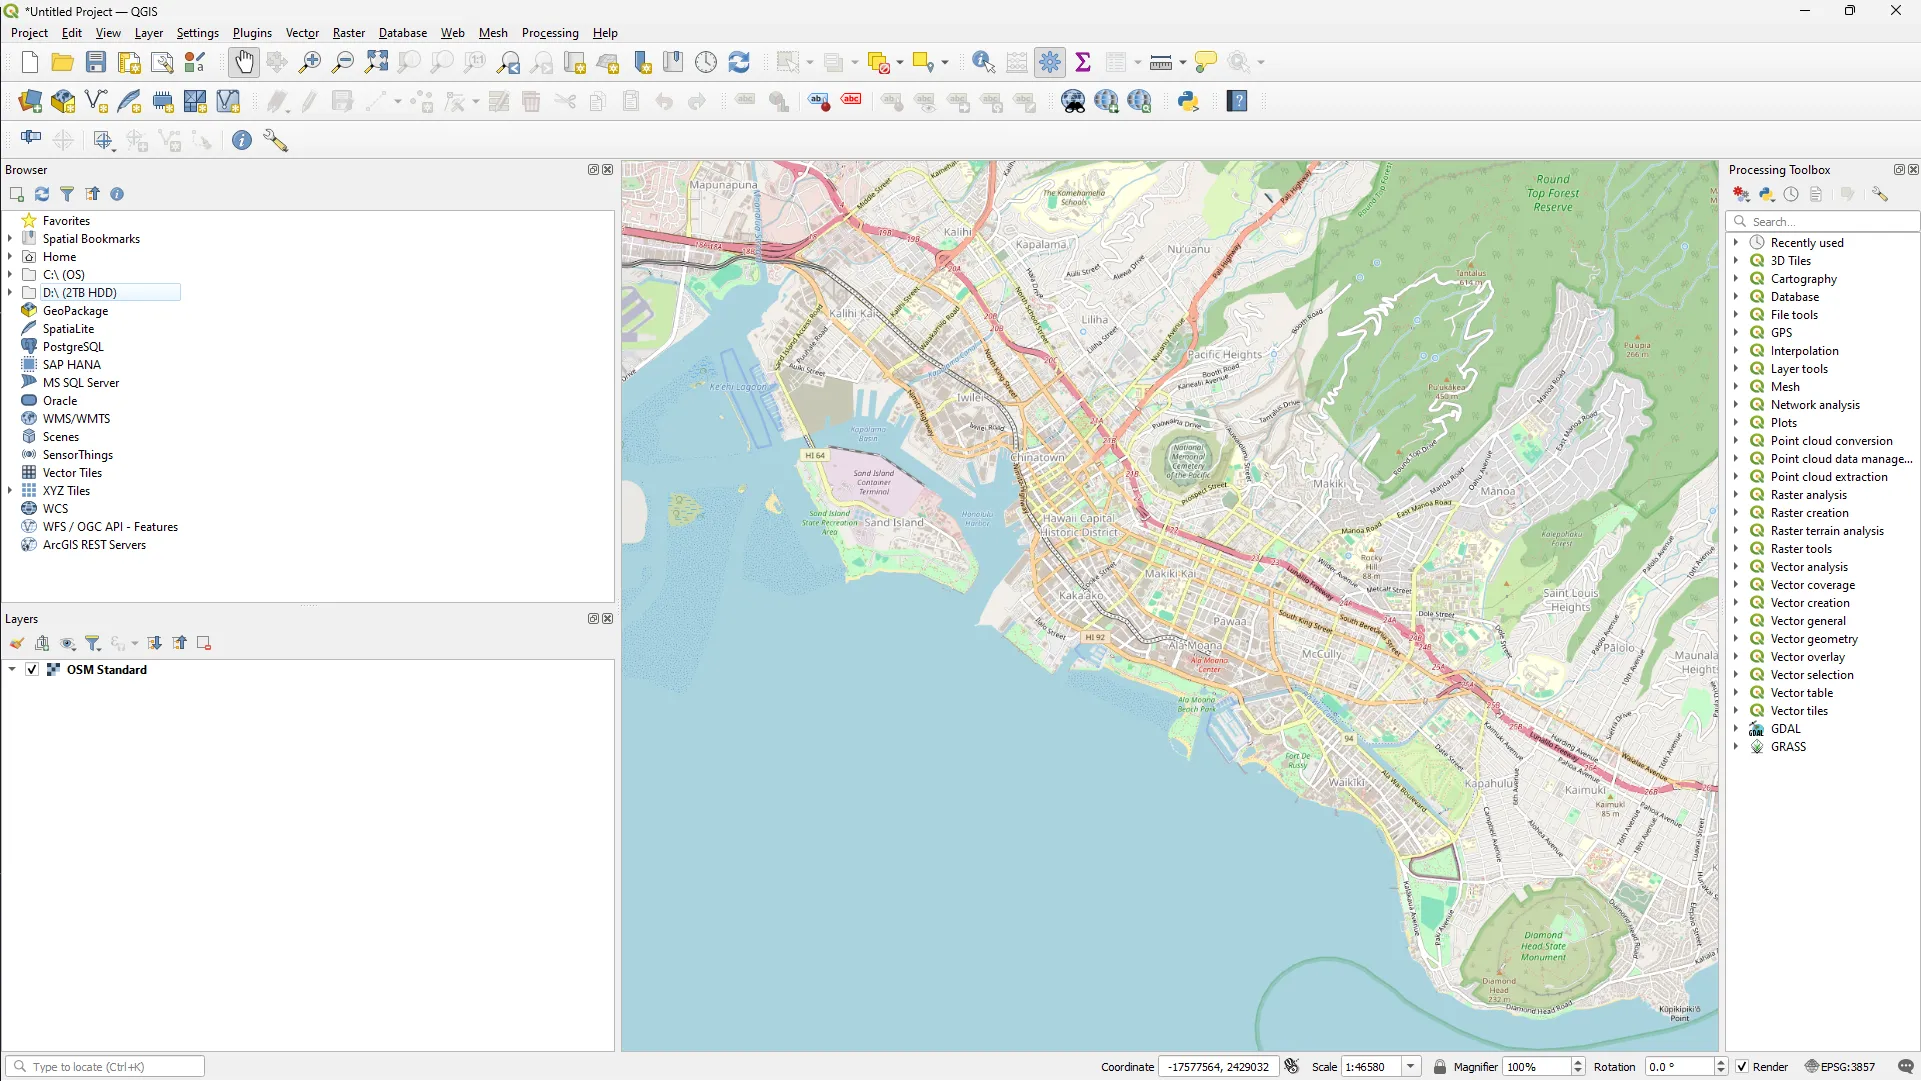Show statistical summary sigma icon
Screen dimensions: 1921x1081
pyautogui.click(x=1083, y=62)
